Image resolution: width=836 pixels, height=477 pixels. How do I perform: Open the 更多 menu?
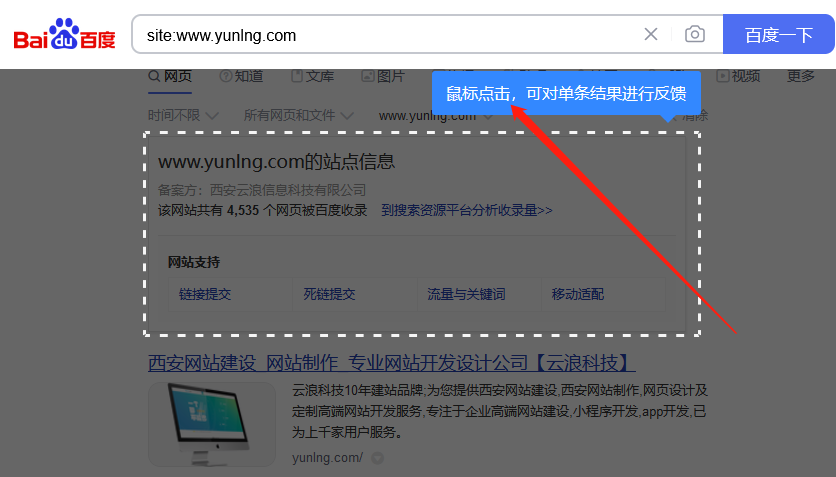point(800,76)
